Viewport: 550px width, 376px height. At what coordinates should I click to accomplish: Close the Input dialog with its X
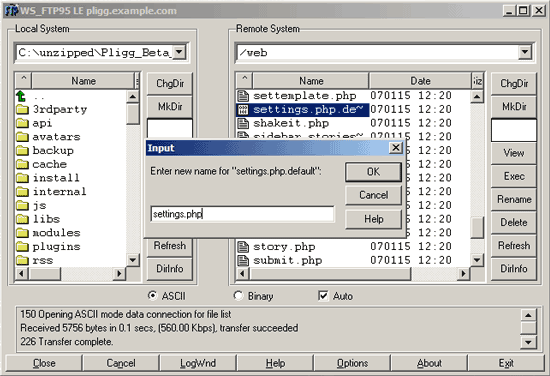396,148
